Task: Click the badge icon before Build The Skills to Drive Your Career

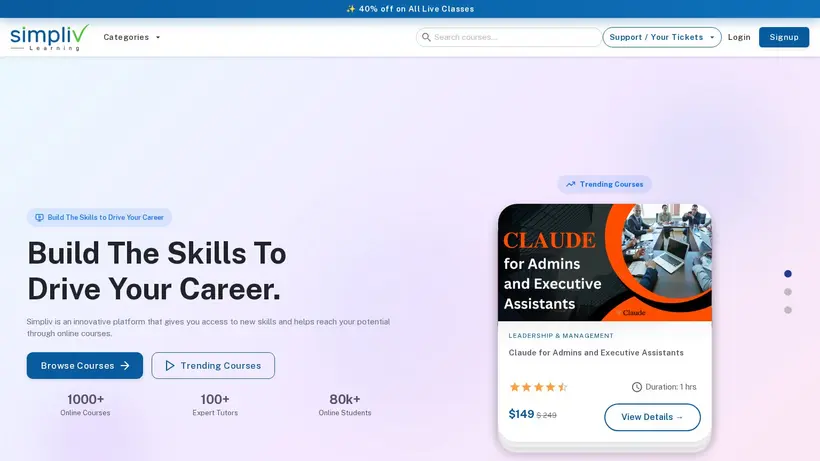Action: (x=39, y=217)
